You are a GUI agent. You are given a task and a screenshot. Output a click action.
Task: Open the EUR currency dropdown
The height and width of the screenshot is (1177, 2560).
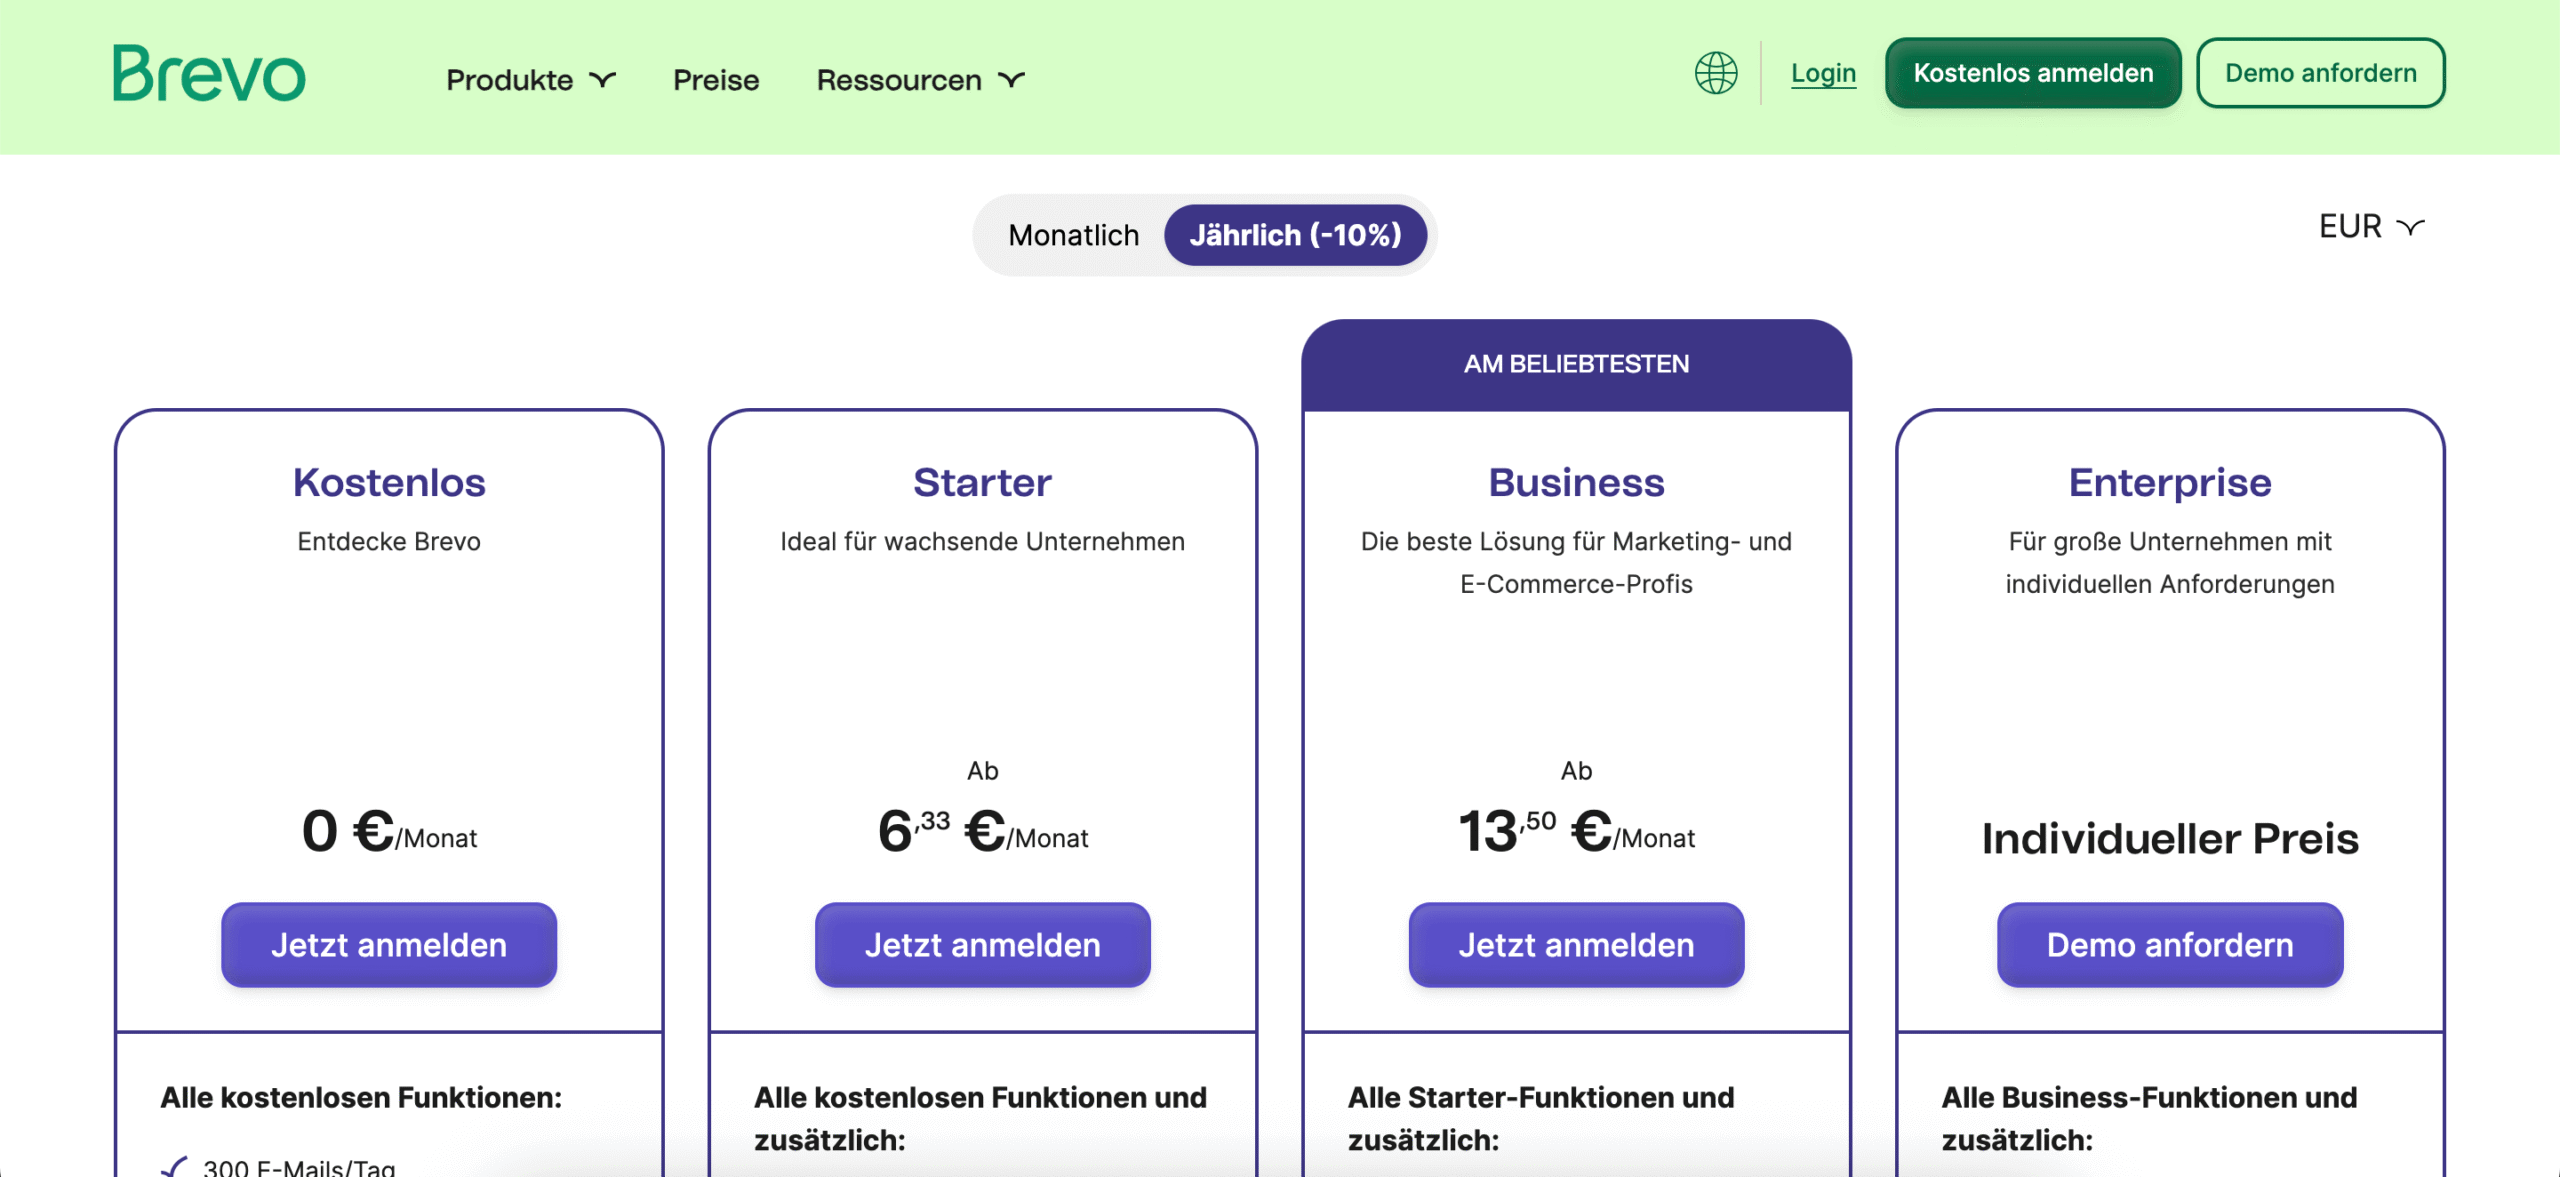click(x=2372, y=227)
